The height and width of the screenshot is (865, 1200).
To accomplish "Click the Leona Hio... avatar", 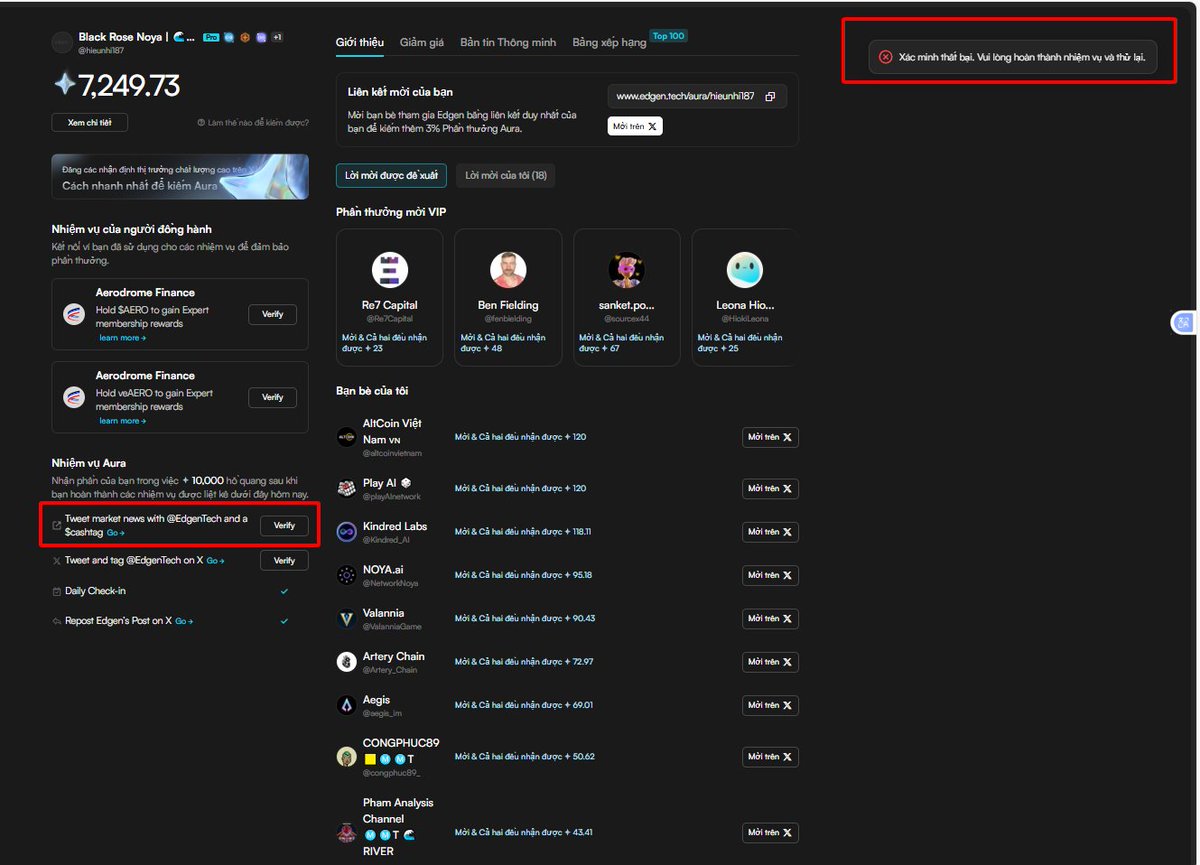I will coord(745,270).
